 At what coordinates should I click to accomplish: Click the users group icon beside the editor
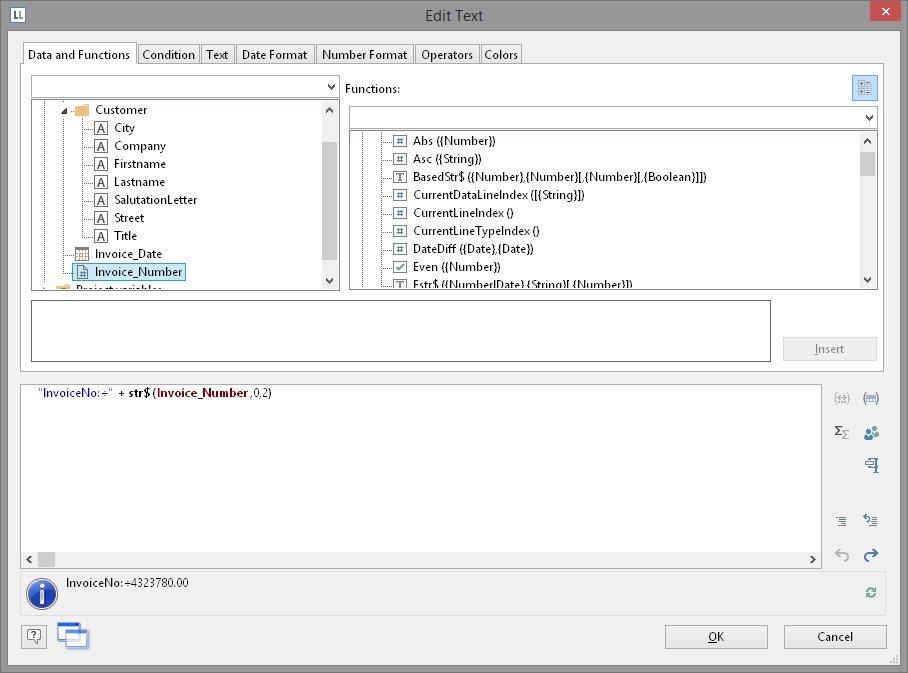pyautogui.click(x=870, y=432)
